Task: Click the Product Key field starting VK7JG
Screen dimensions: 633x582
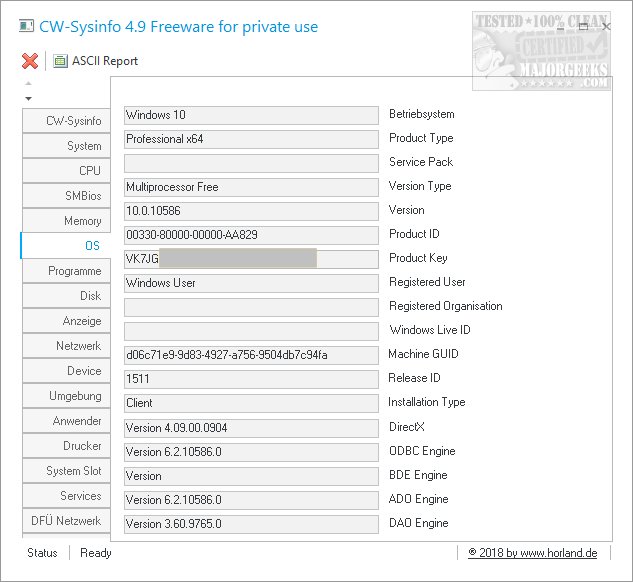Action: pos(251,259)
